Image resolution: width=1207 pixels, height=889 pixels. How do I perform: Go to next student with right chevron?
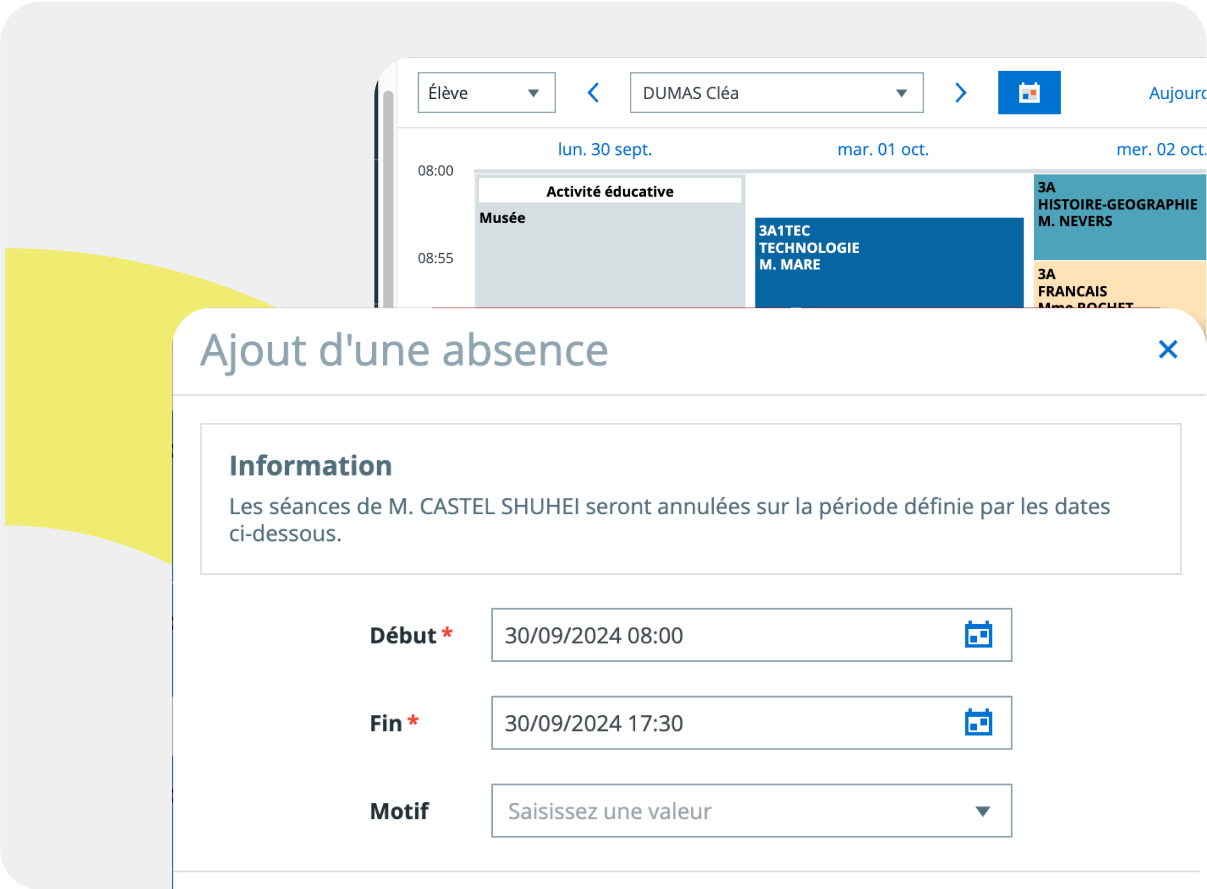(x=961, y=93)
